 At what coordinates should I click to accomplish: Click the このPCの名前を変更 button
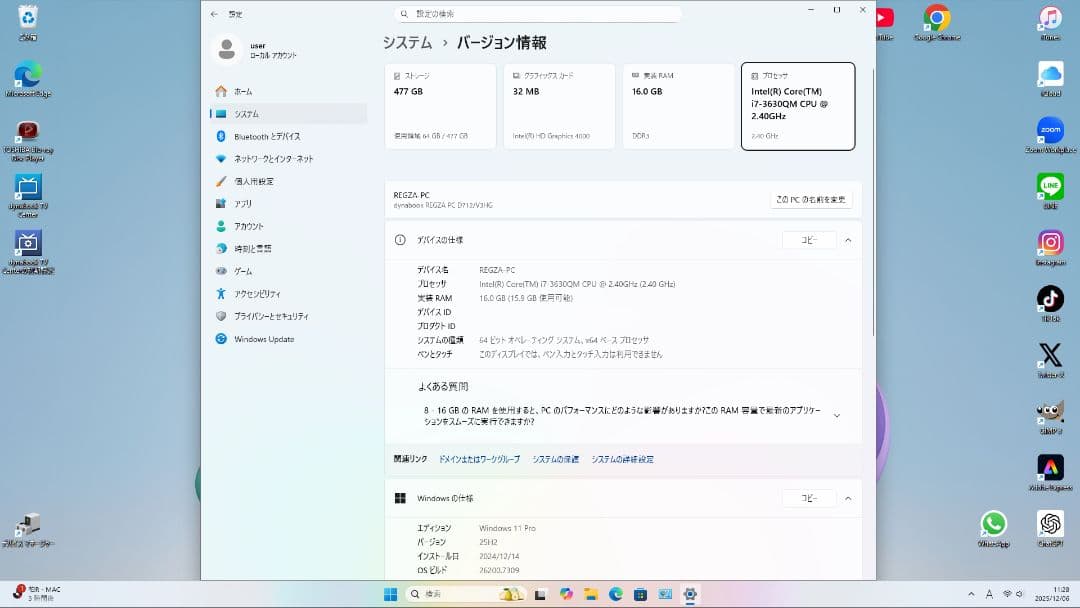tap(812, 199)
